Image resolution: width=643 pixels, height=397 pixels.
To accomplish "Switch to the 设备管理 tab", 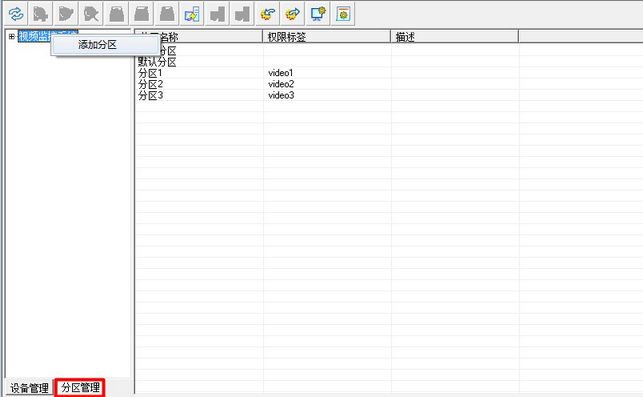I will point(30,388).
